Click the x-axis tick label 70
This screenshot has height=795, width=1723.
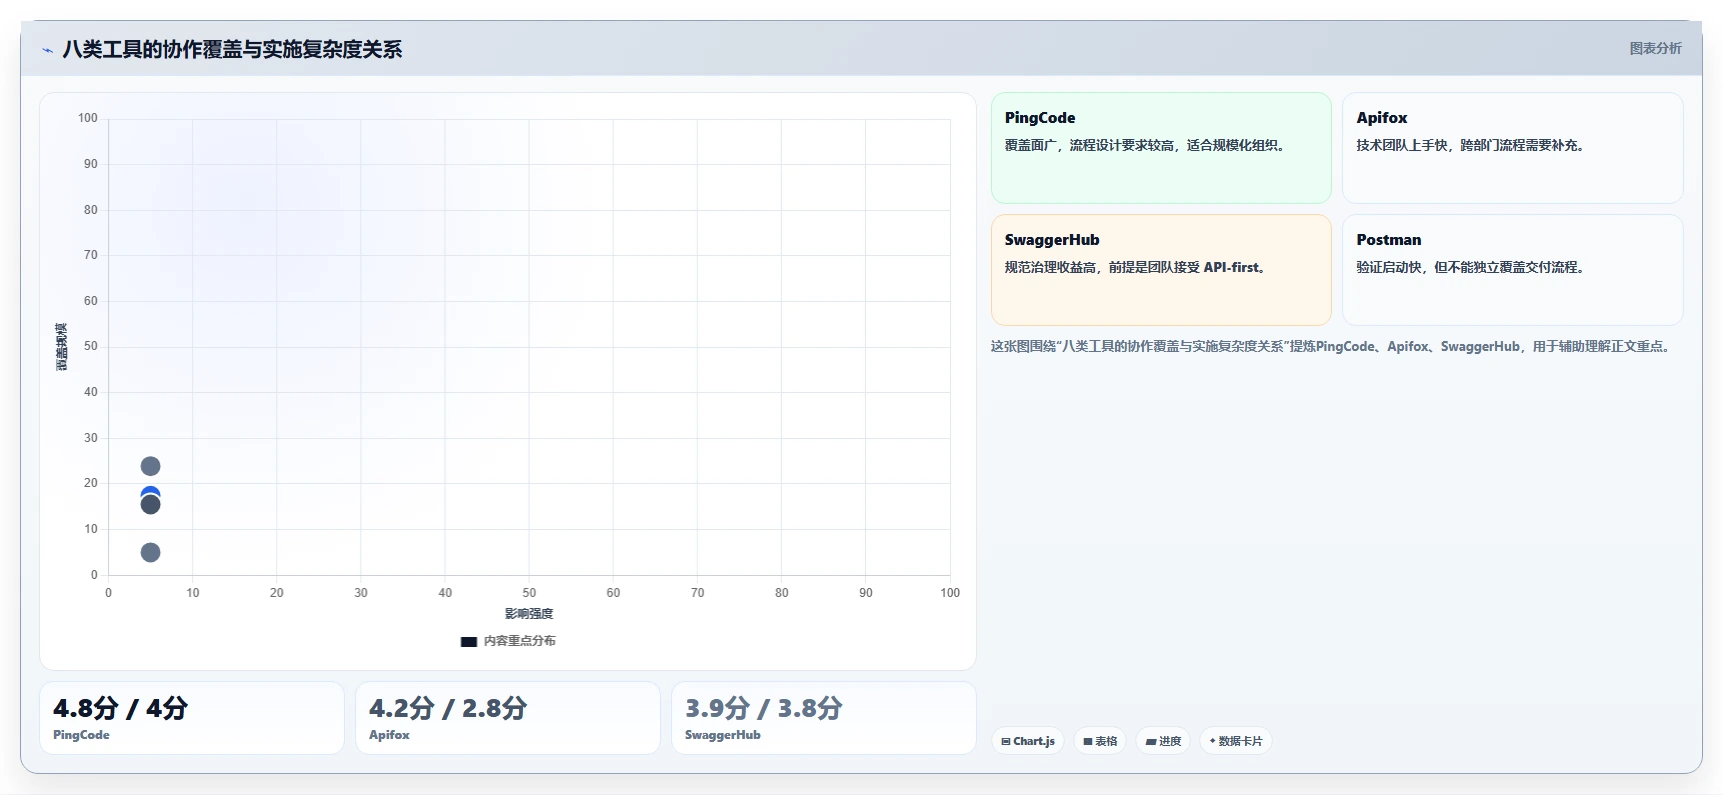tap(698, 593)
